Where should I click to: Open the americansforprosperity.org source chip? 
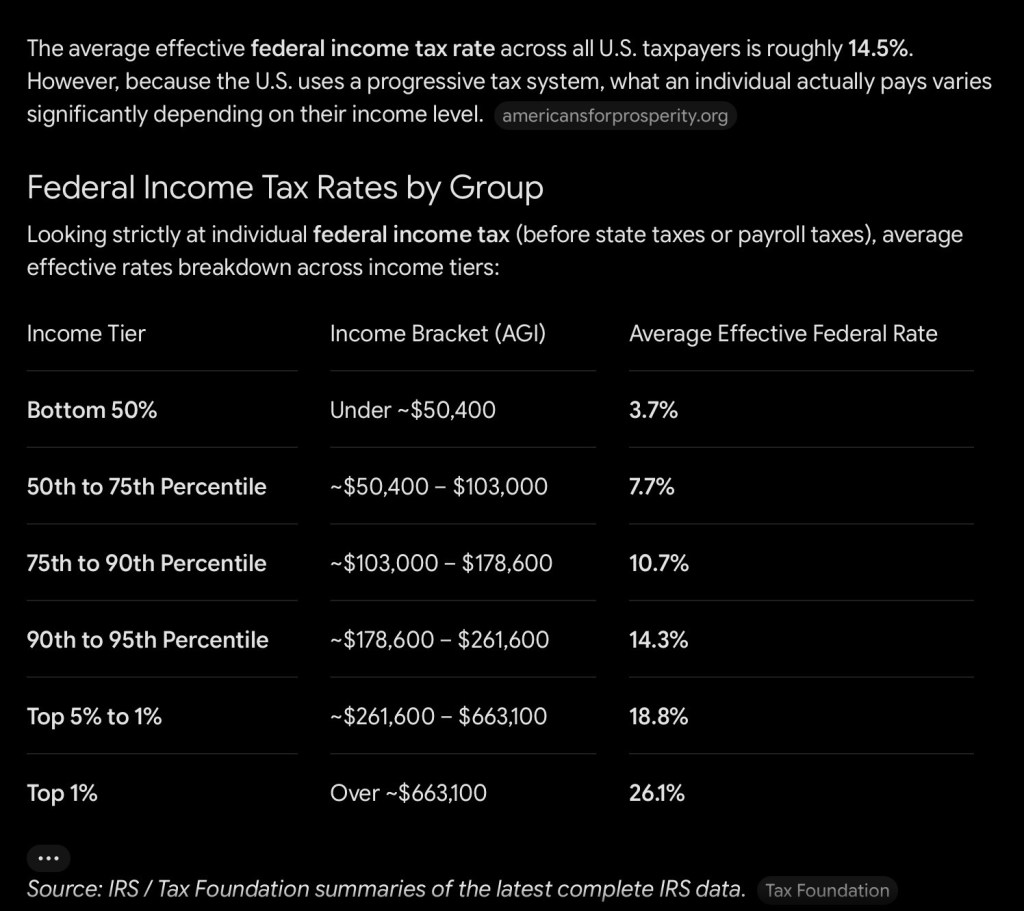615,116
